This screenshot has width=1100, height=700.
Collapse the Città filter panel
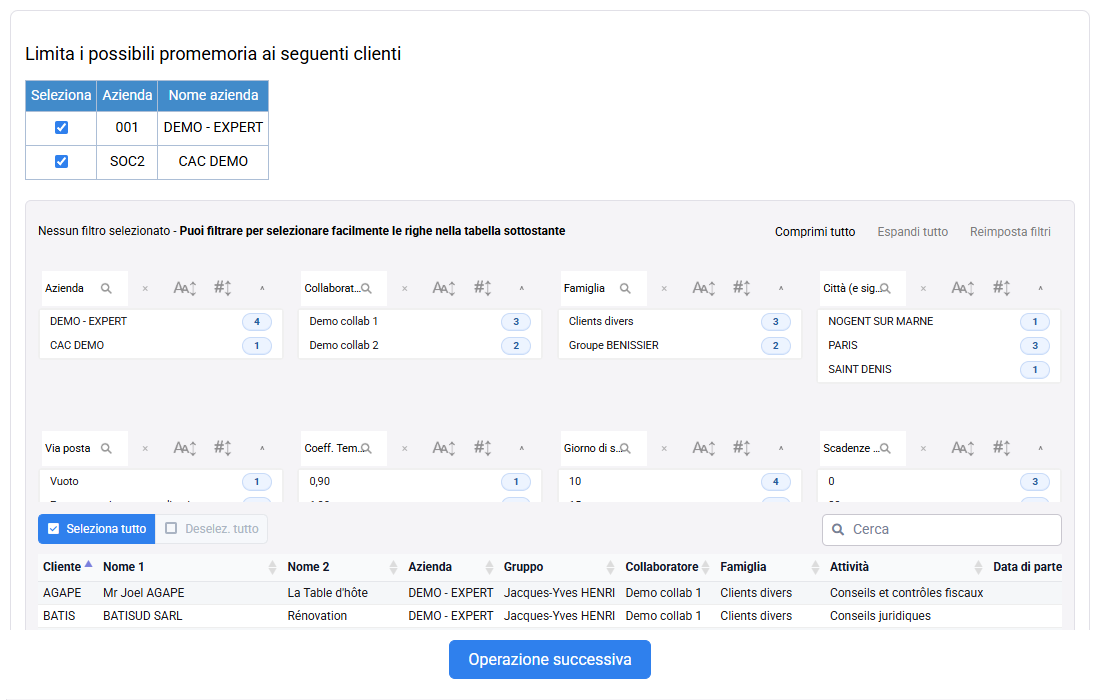pyautogui.click(x=1040, y=288)
